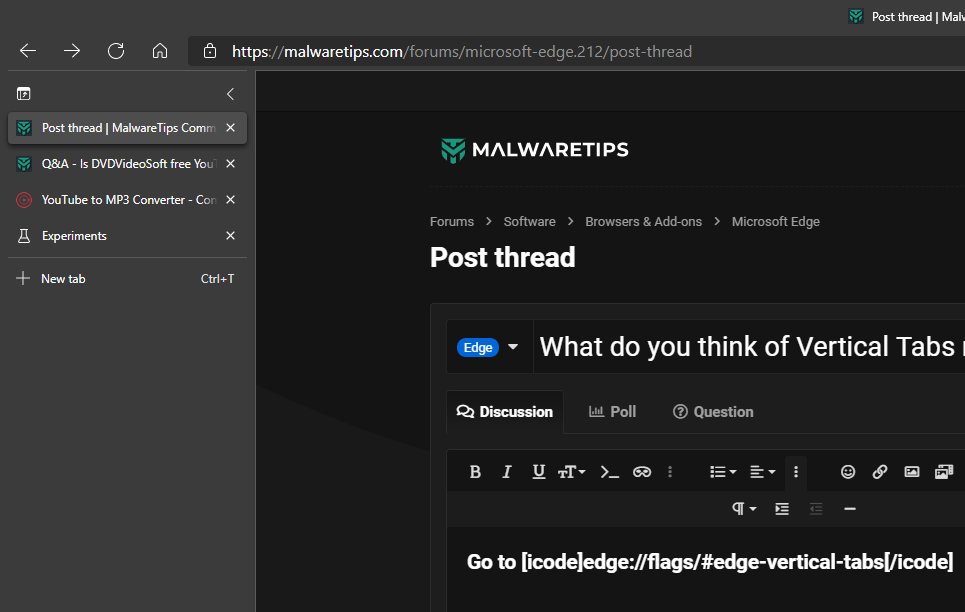Refresh the current page

point(116,51)
